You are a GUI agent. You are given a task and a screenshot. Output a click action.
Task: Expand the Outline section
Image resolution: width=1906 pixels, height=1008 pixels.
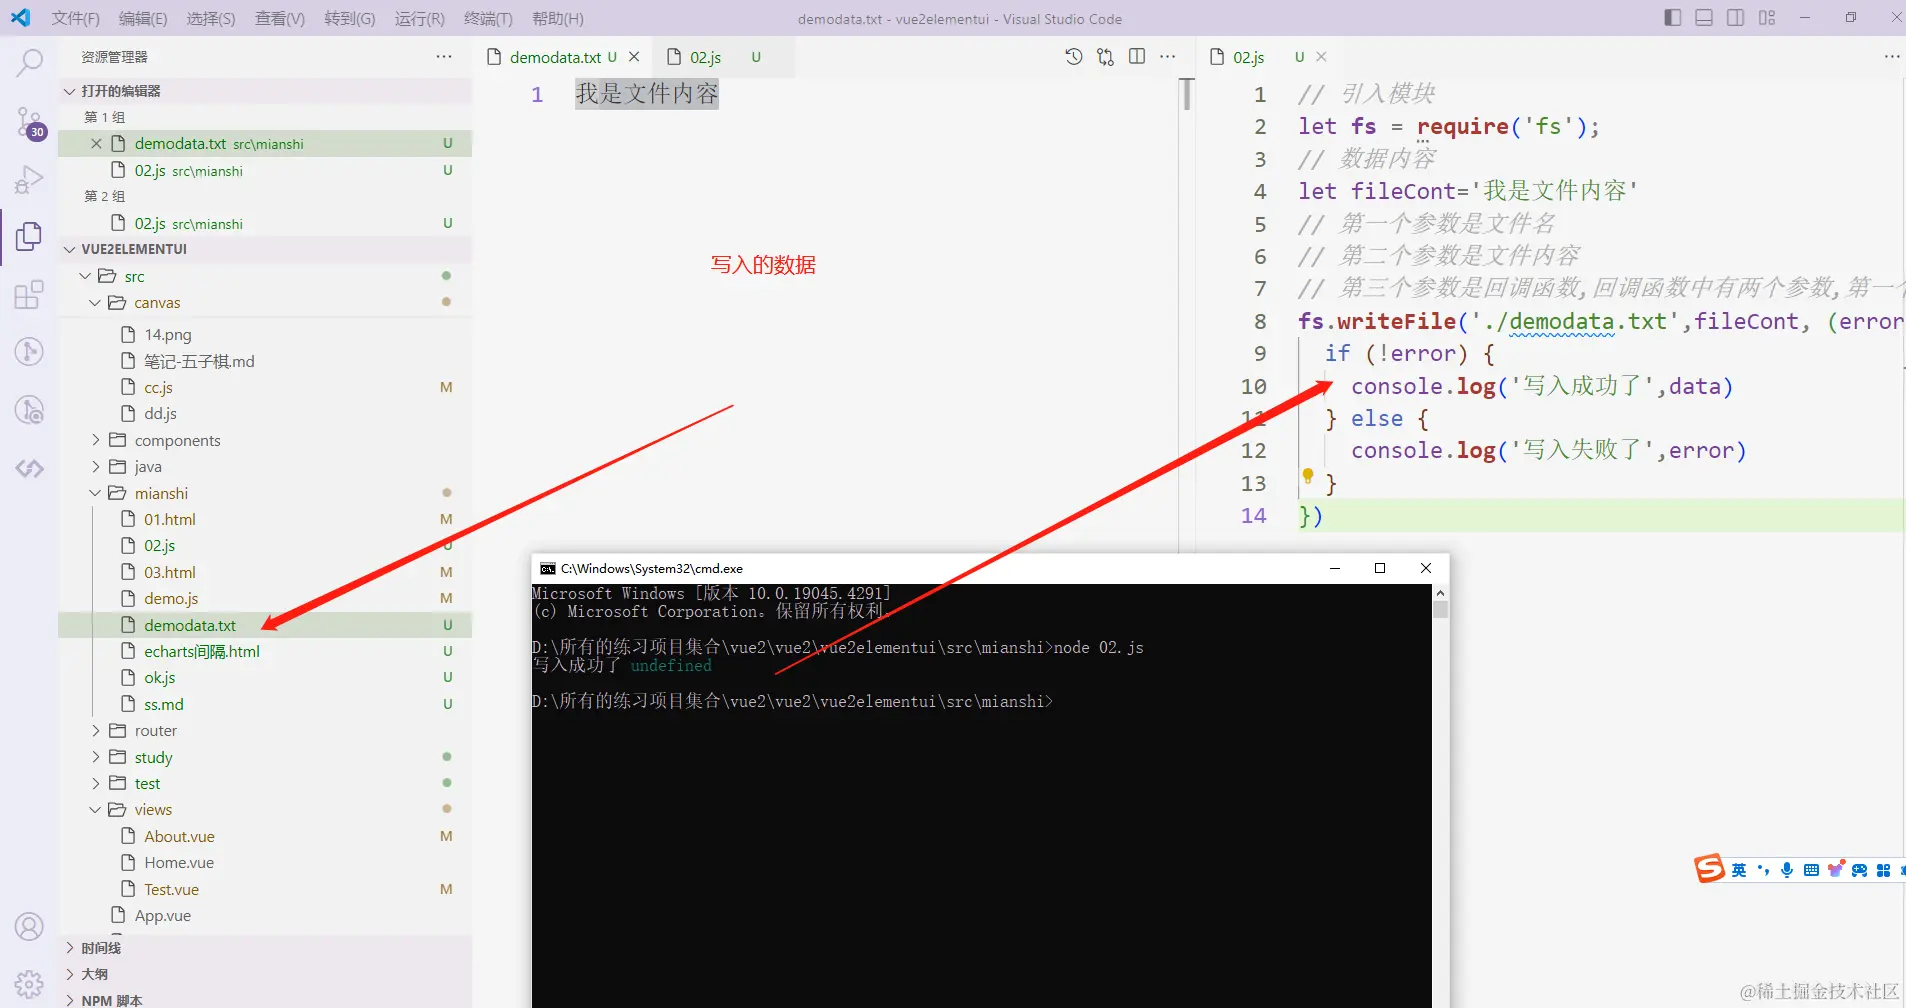265,974
